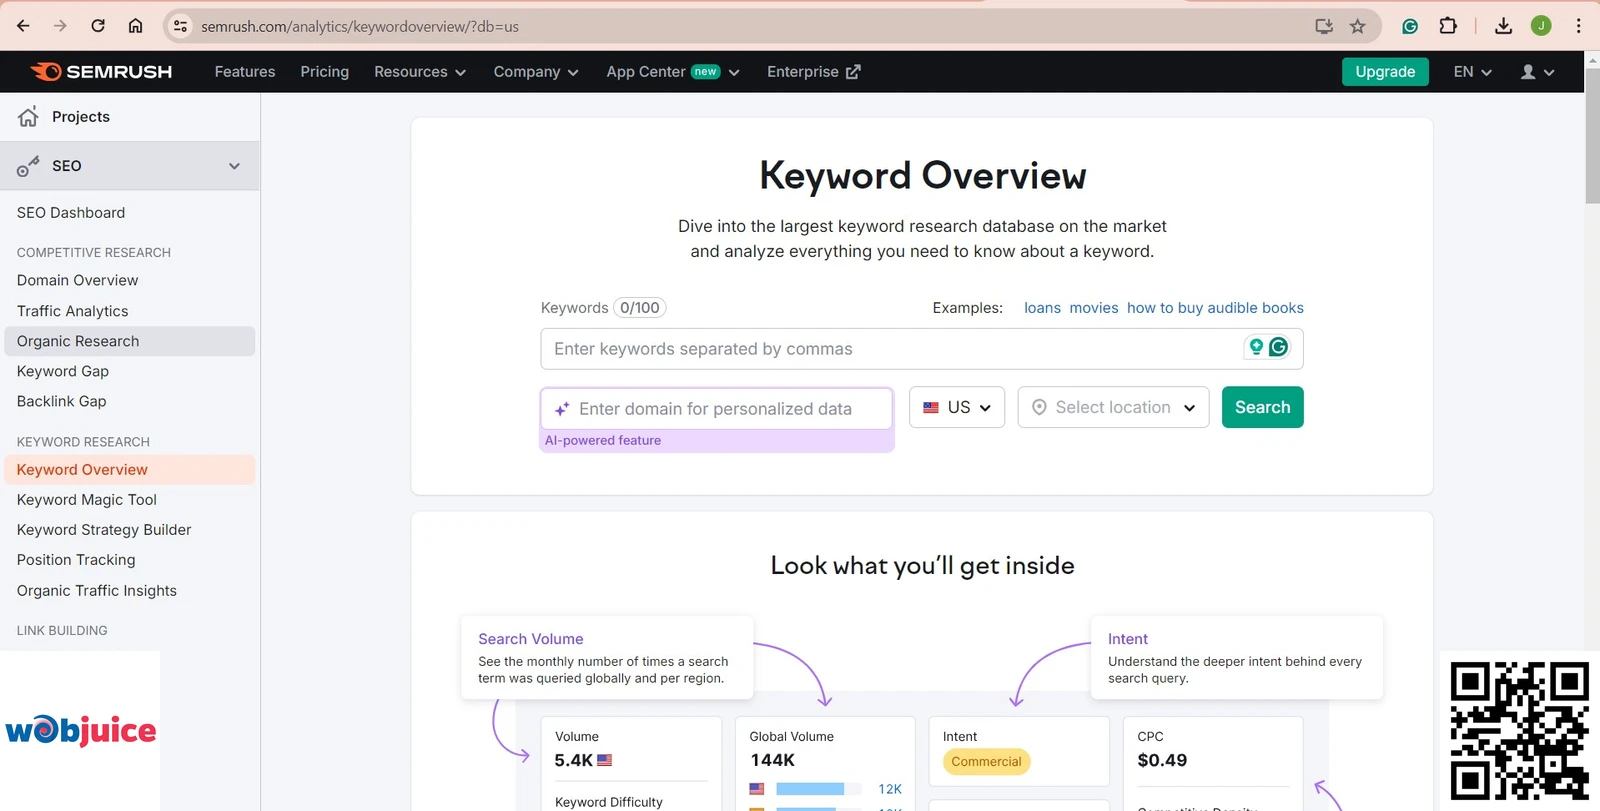Go back with browser back arrow
This screenshot has height=811, width=1600.
(23, 26)
